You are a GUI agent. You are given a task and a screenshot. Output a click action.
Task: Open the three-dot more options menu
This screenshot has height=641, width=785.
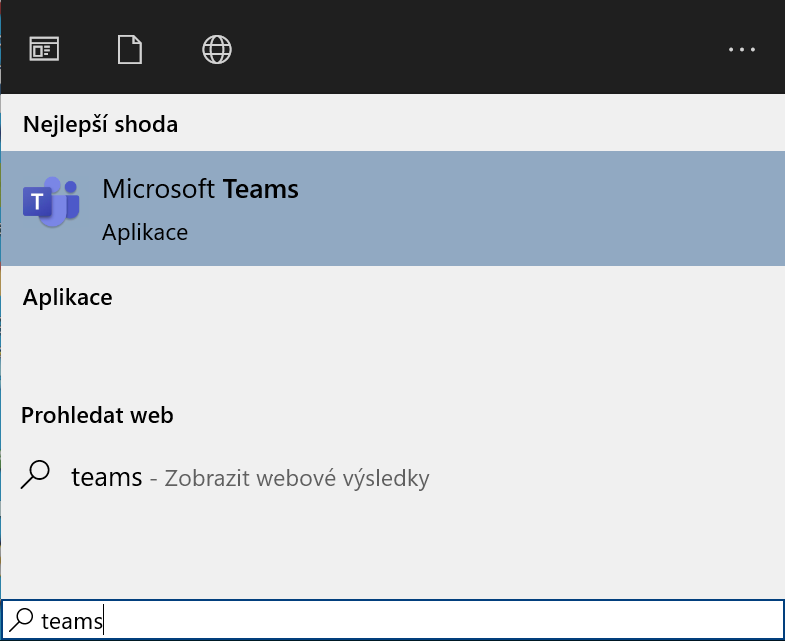coord(742,49)
